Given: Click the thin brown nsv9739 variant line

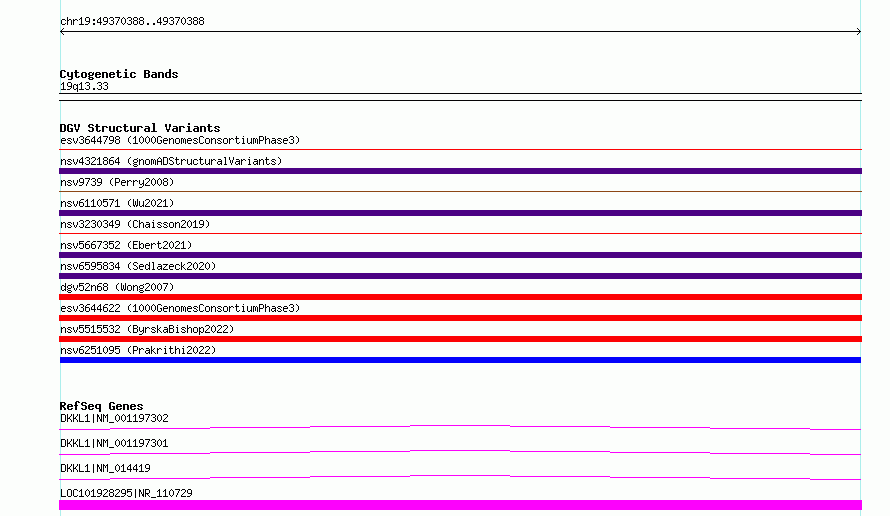Looking at the screenshot, I should (x=460, y=192).
